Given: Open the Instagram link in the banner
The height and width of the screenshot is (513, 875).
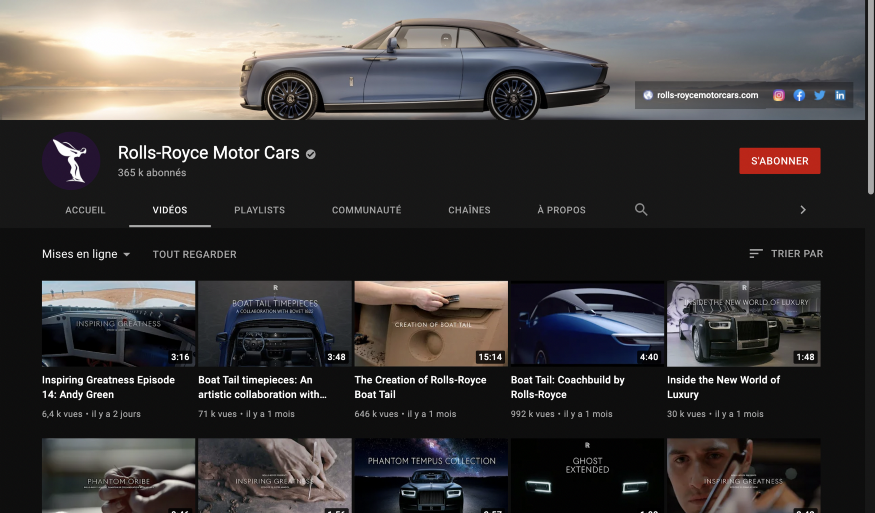Looking at the screenshot, I should [778, 95].
